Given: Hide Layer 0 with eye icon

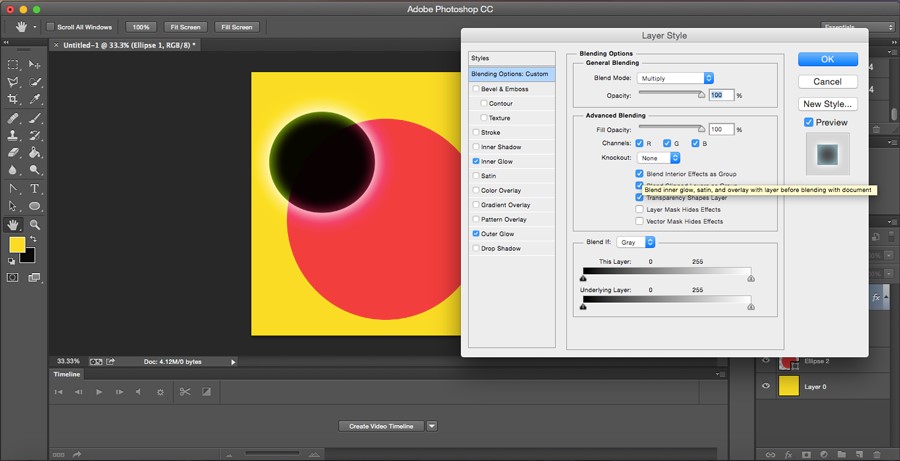Looking at the screenshot, I should coord(766,386).
